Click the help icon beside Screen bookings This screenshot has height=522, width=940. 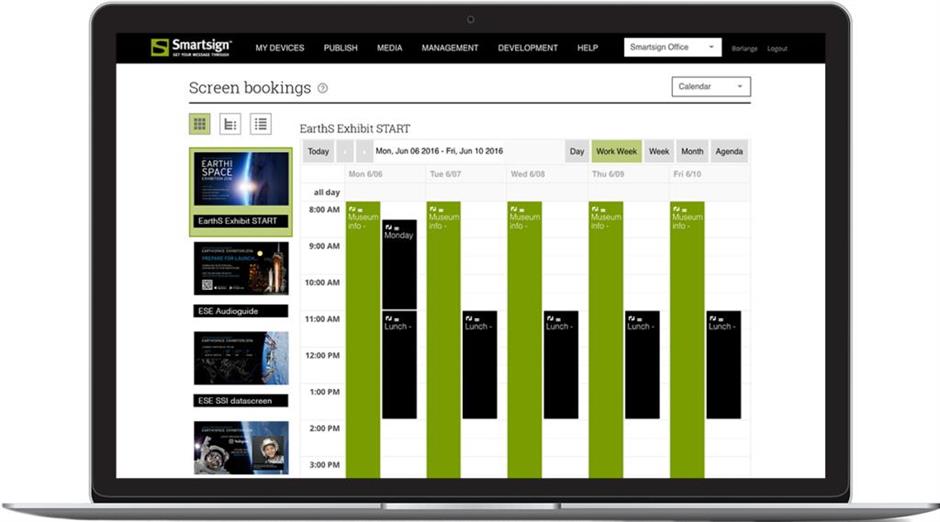pyautogui.click(x=323, y=88)
